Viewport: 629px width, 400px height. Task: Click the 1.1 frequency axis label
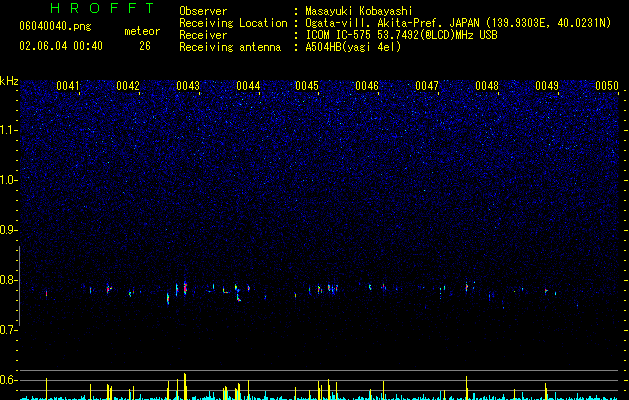pos(8,130)
